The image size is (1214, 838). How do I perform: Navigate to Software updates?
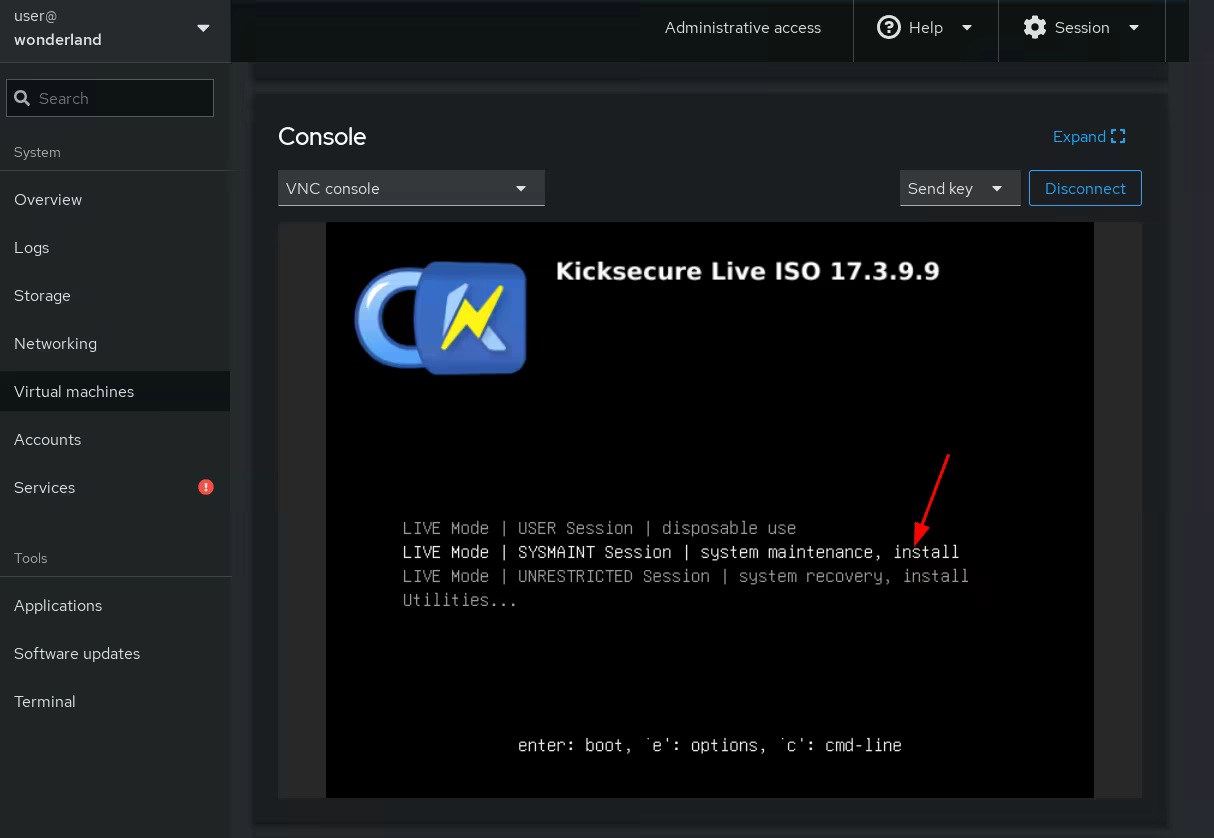point(77,653)
